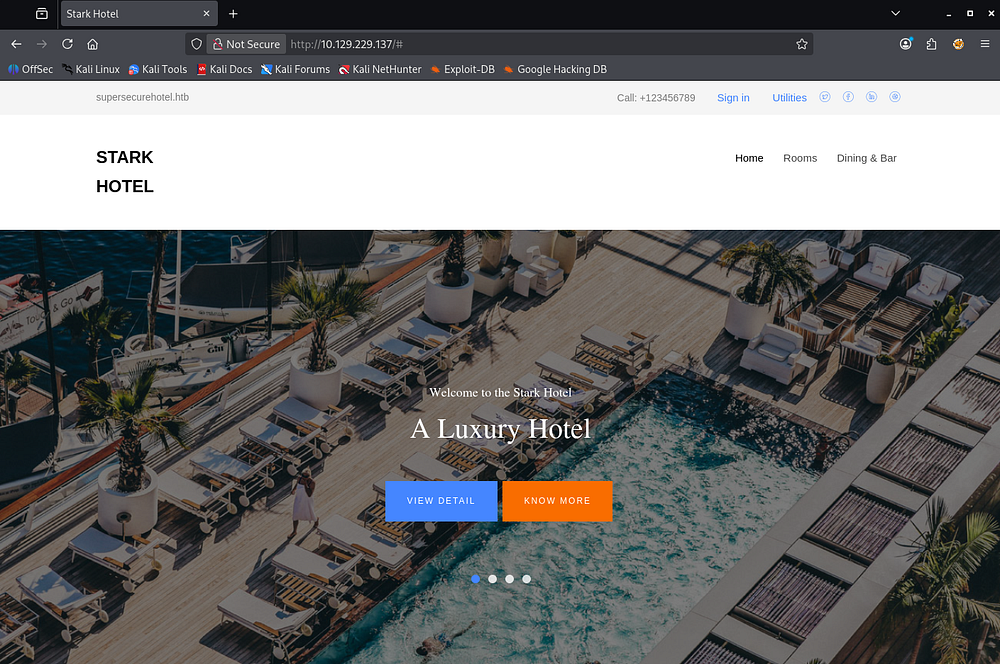Click the Sign in link
The width and height of the screenshot is (1000, 664).
click(733, 98)
